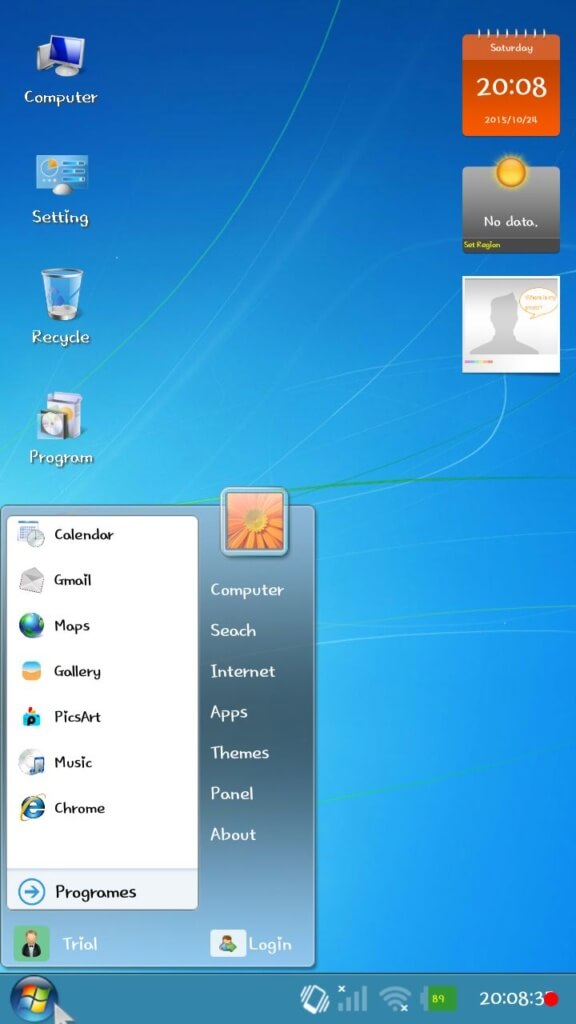Expand the Programes list
This screenshot has width=576, height=1024.
tap(103, 889)
